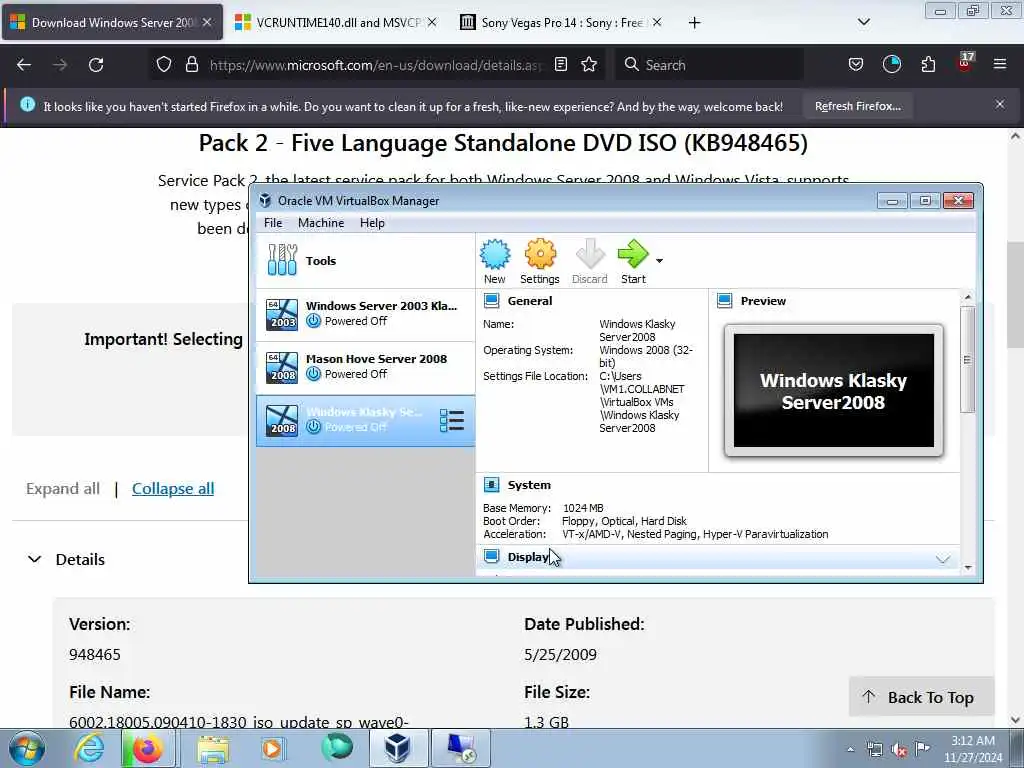
Task: Open the Windows Start orb
Action: tap(26, 748)
